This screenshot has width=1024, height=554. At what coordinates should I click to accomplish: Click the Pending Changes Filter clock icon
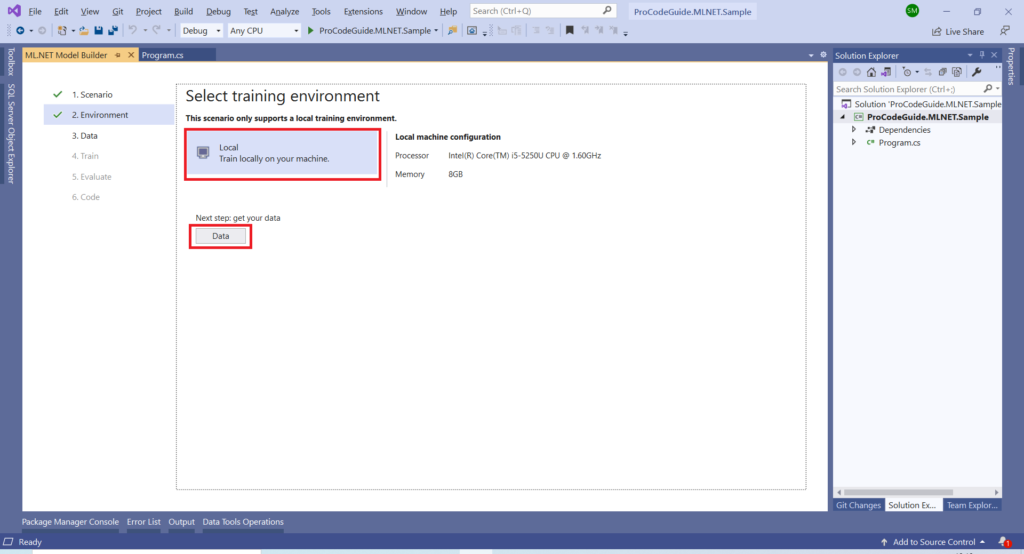pyautogui.click(x=906, y=73)
